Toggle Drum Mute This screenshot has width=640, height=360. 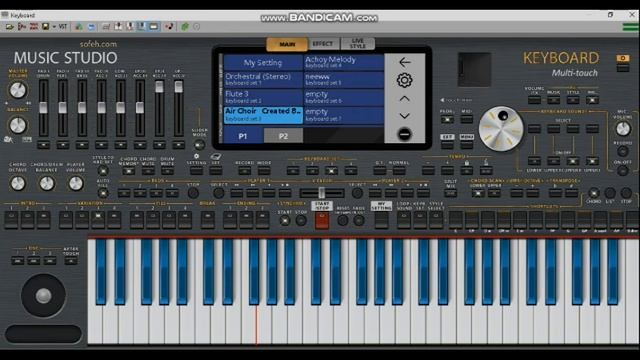tap(167, 171)
